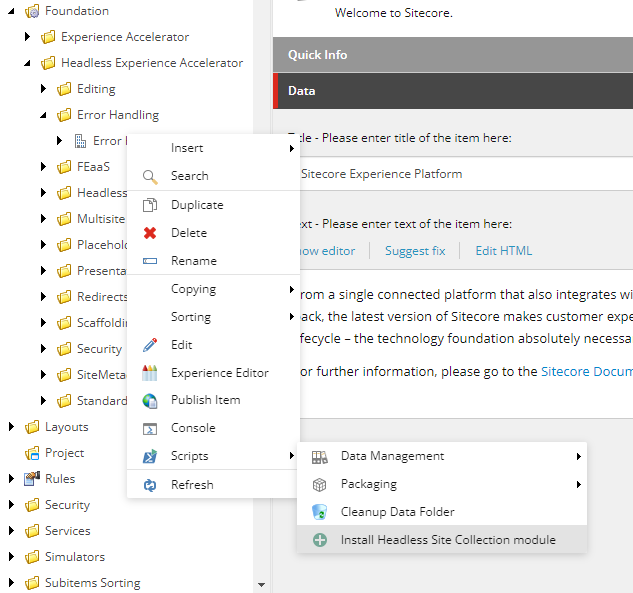This screenshot has width=633, height=593.
Task: Collapse the Data section header
Action: (x=453, y=91)
